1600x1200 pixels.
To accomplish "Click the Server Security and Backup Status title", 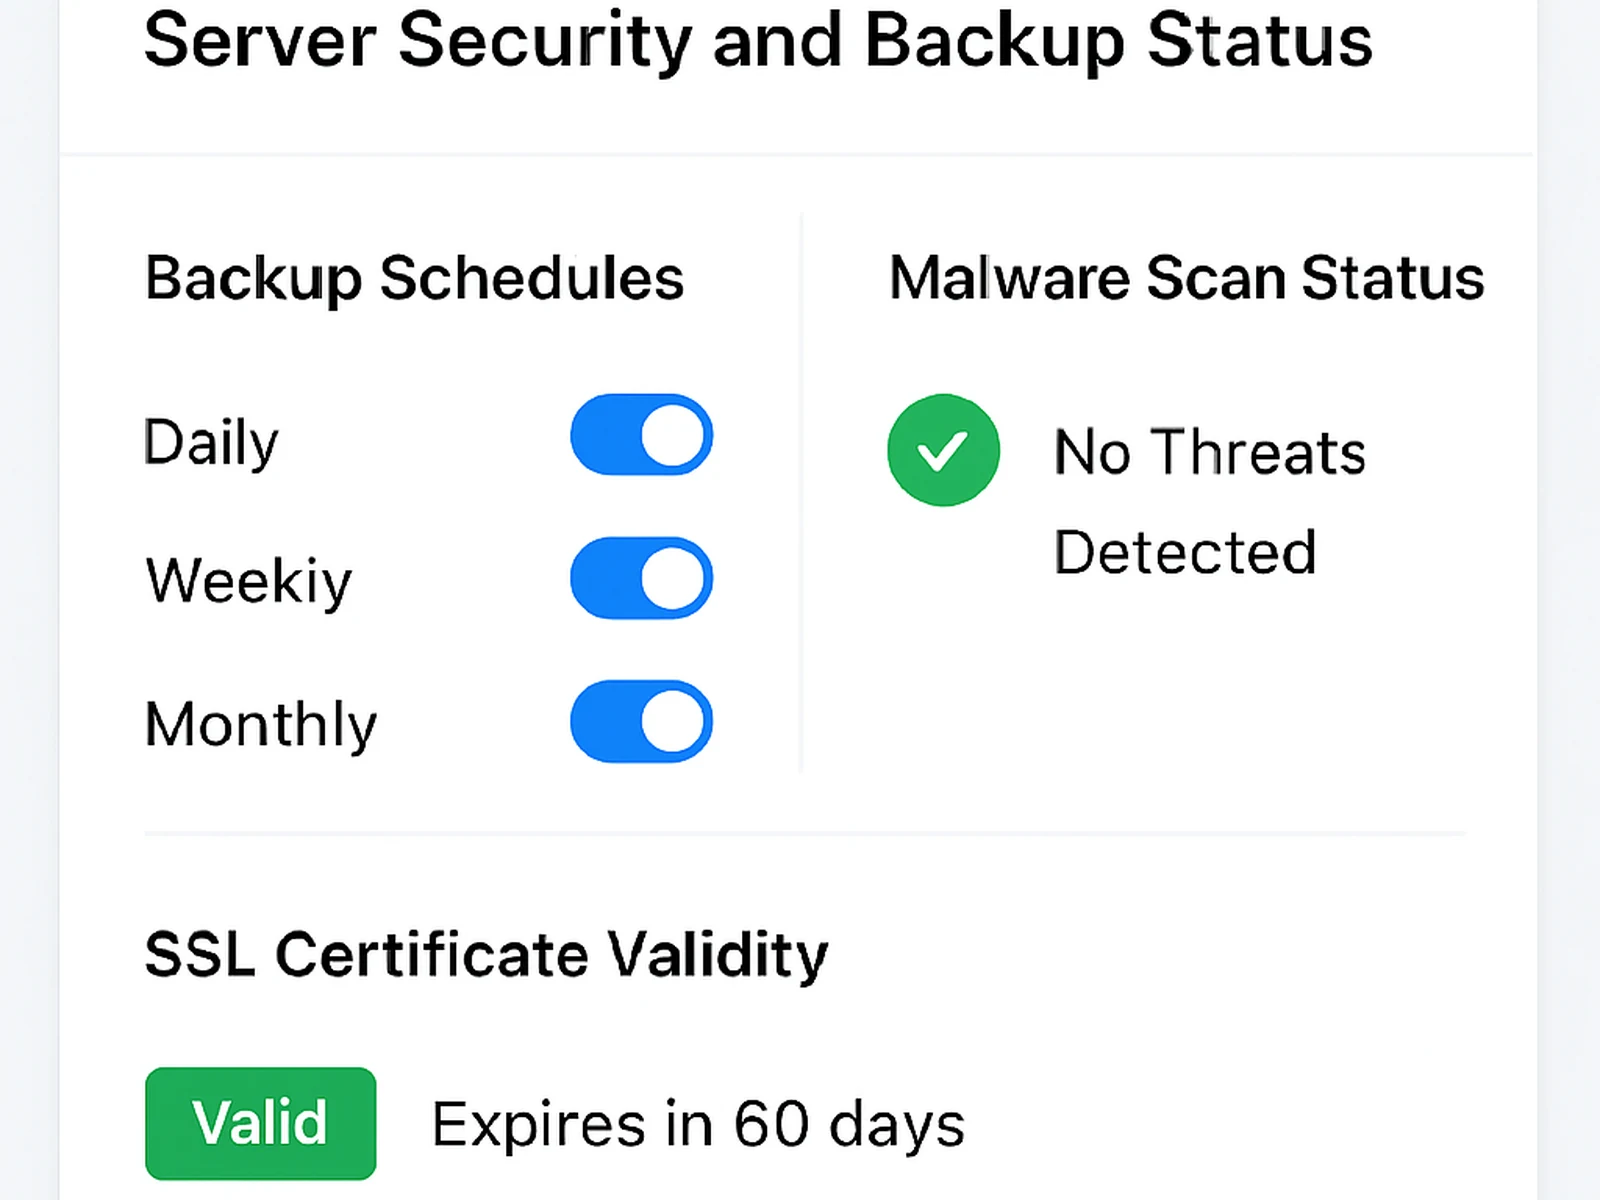I will tap(758, 42).
